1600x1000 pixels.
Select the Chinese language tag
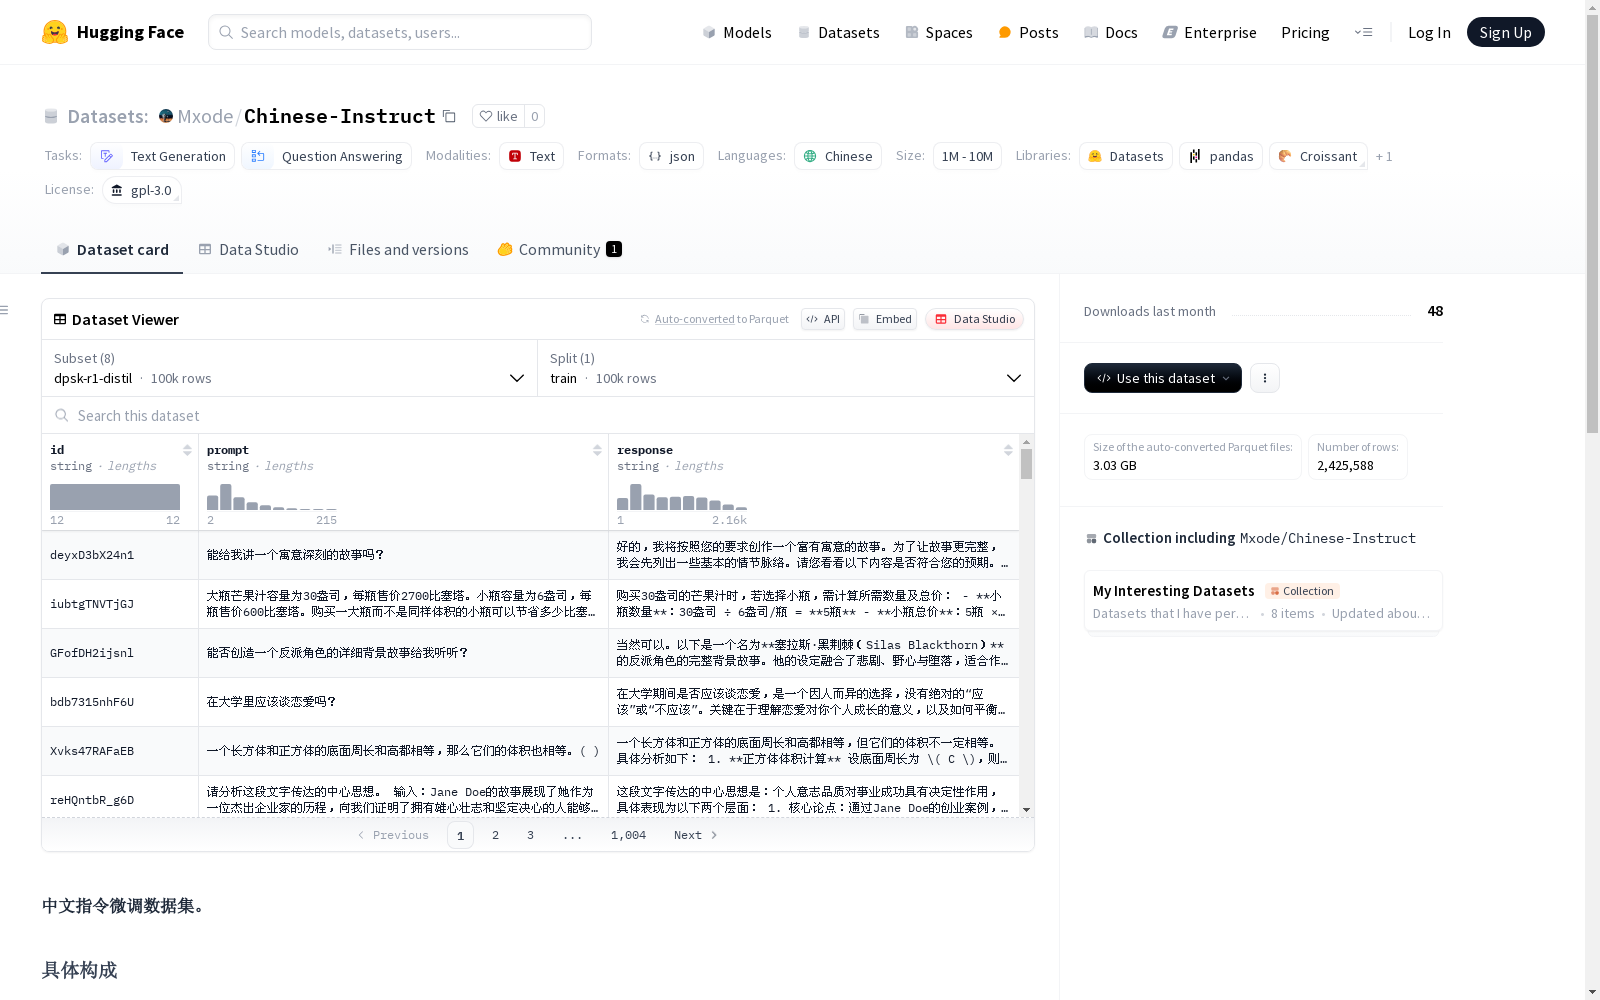click(x=837, y=156)
